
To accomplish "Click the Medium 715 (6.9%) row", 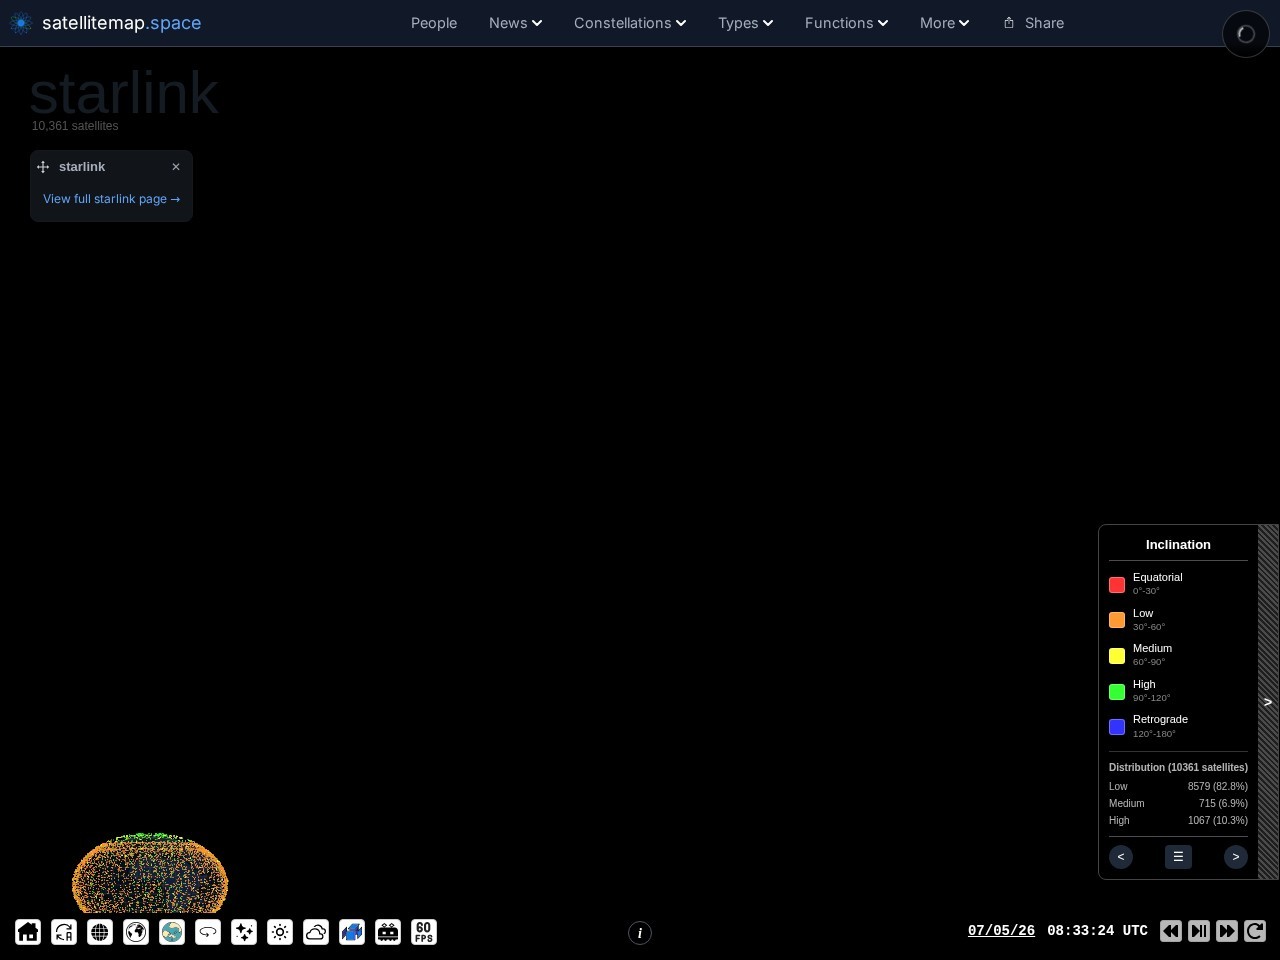I will 1178,803.
